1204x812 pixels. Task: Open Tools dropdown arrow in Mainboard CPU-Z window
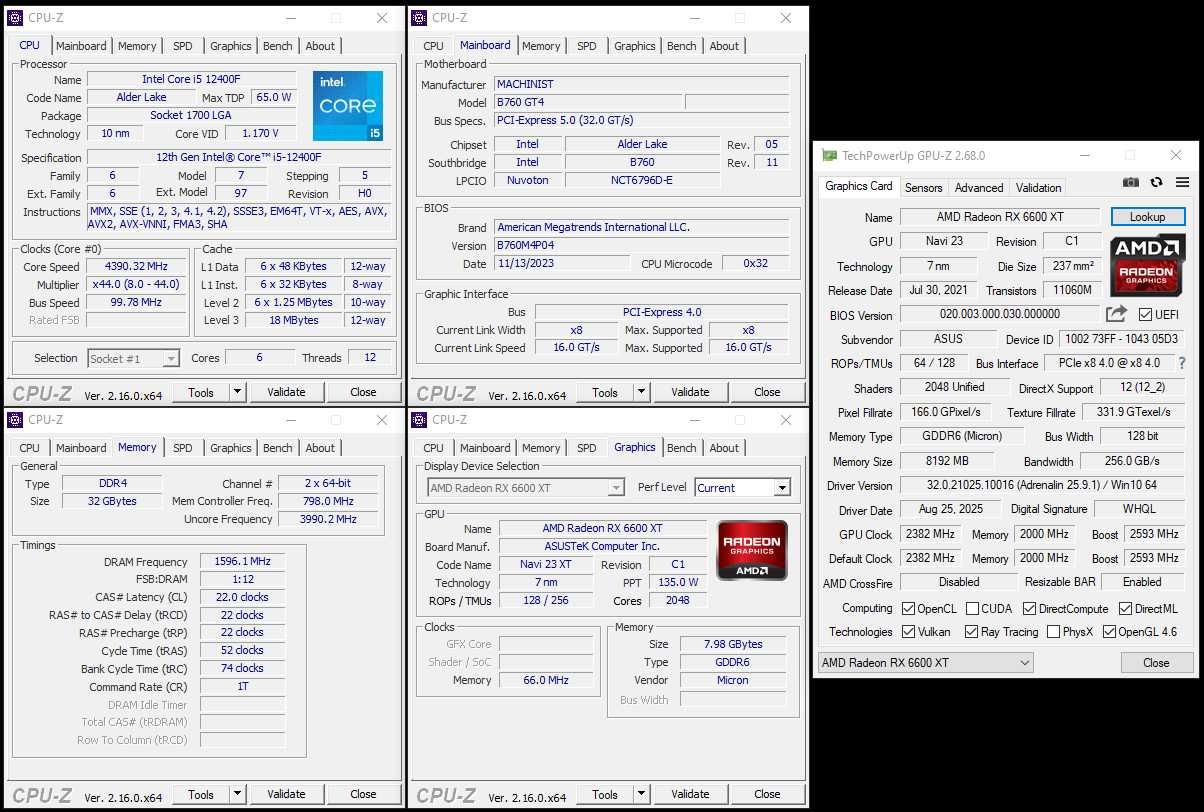pos(642,392)
